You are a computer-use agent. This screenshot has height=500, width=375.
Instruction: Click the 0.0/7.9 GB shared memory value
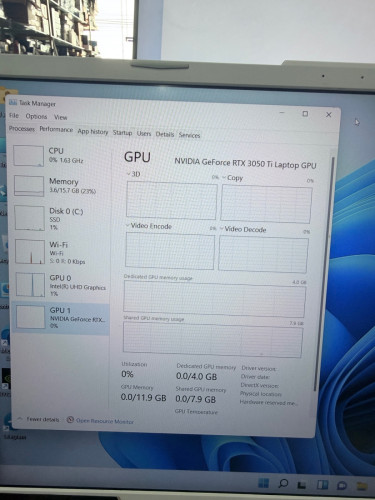(196, 399)
